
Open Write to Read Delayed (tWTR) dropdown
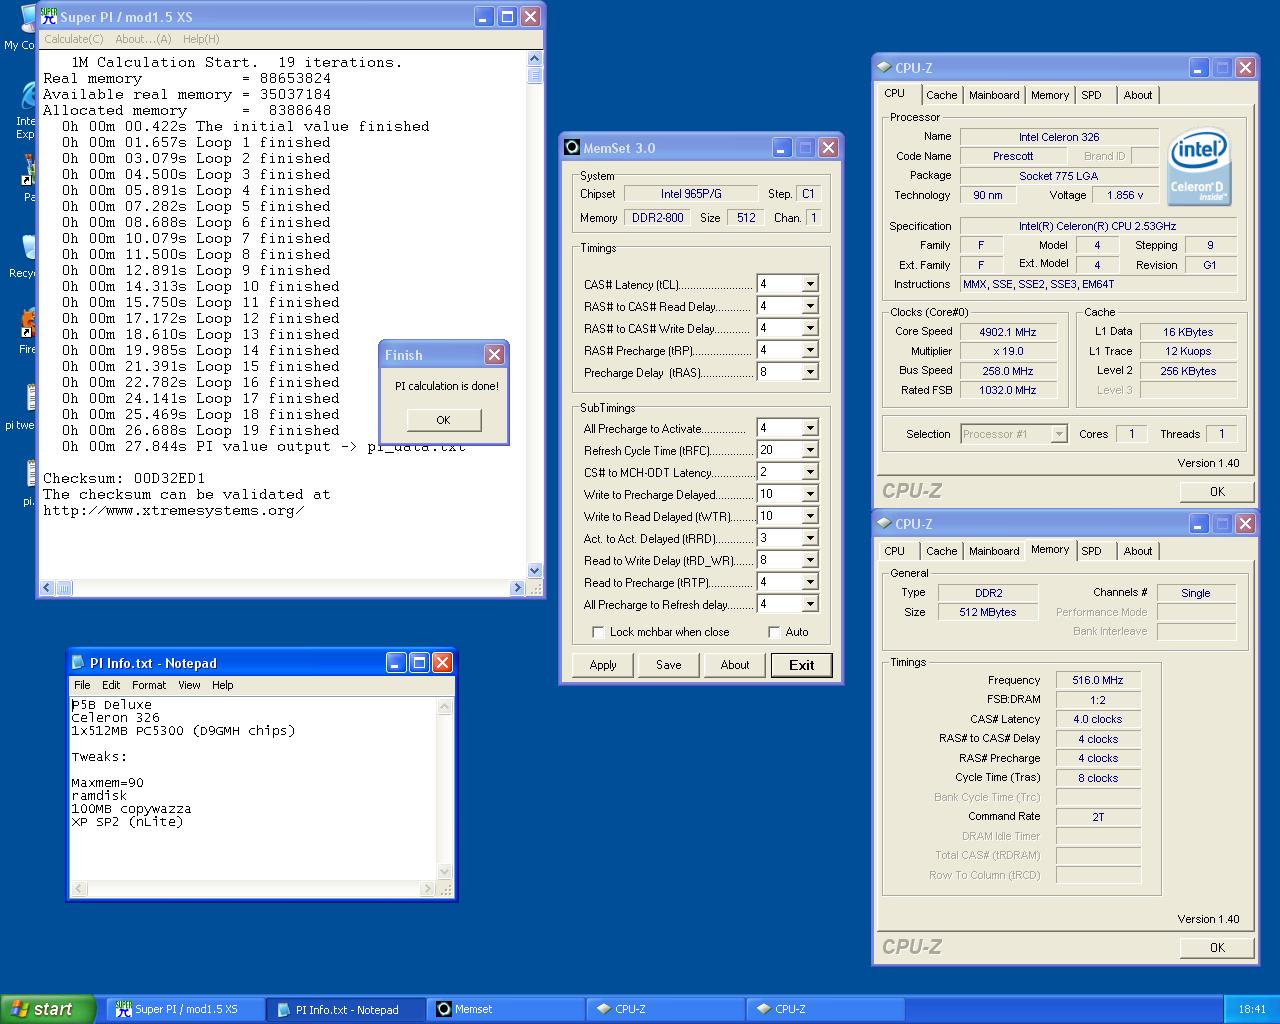click(810, 516)
